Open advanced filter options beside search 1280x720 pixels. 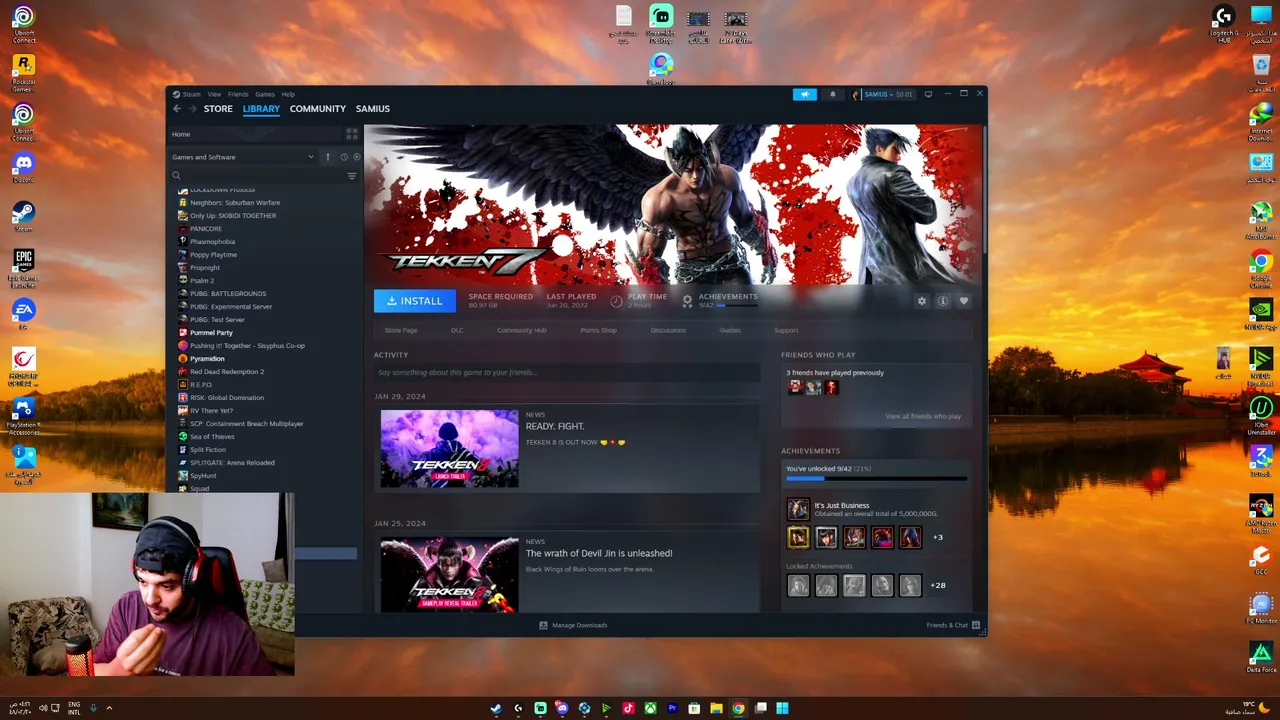(351, 176)
